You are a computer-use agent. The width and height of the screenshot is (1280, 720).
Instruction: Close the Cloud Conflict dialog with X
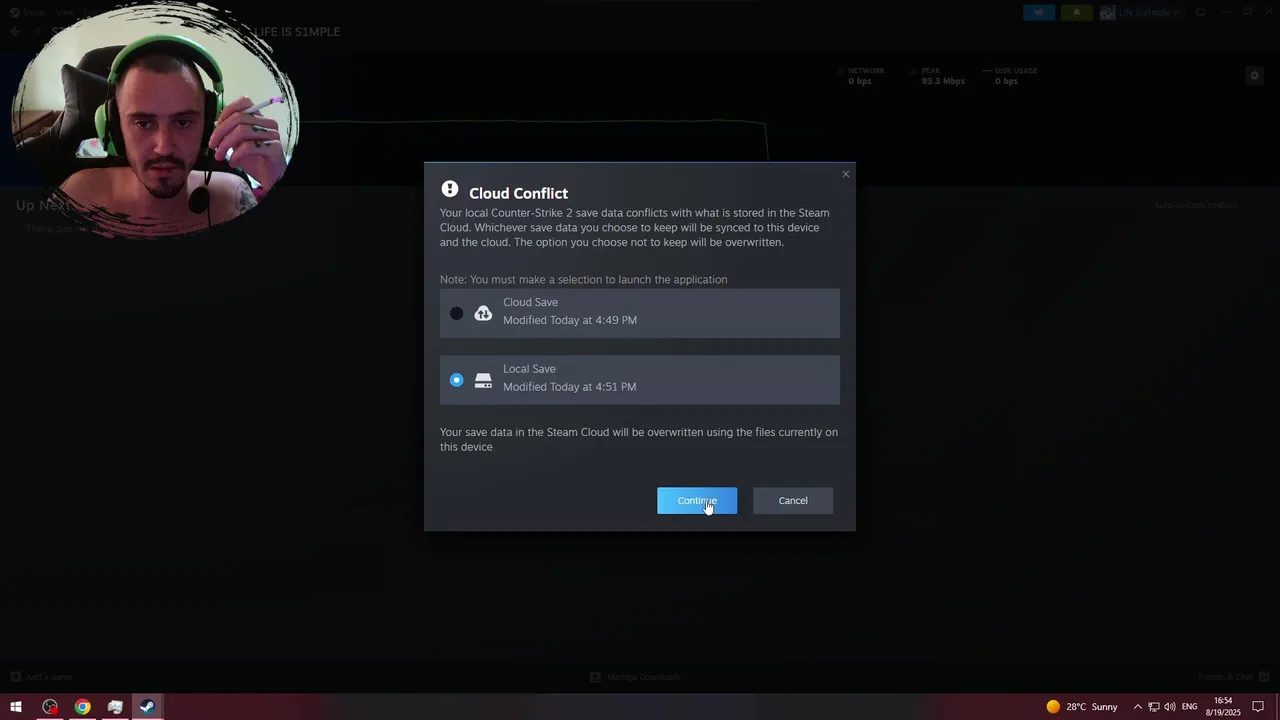845,174
